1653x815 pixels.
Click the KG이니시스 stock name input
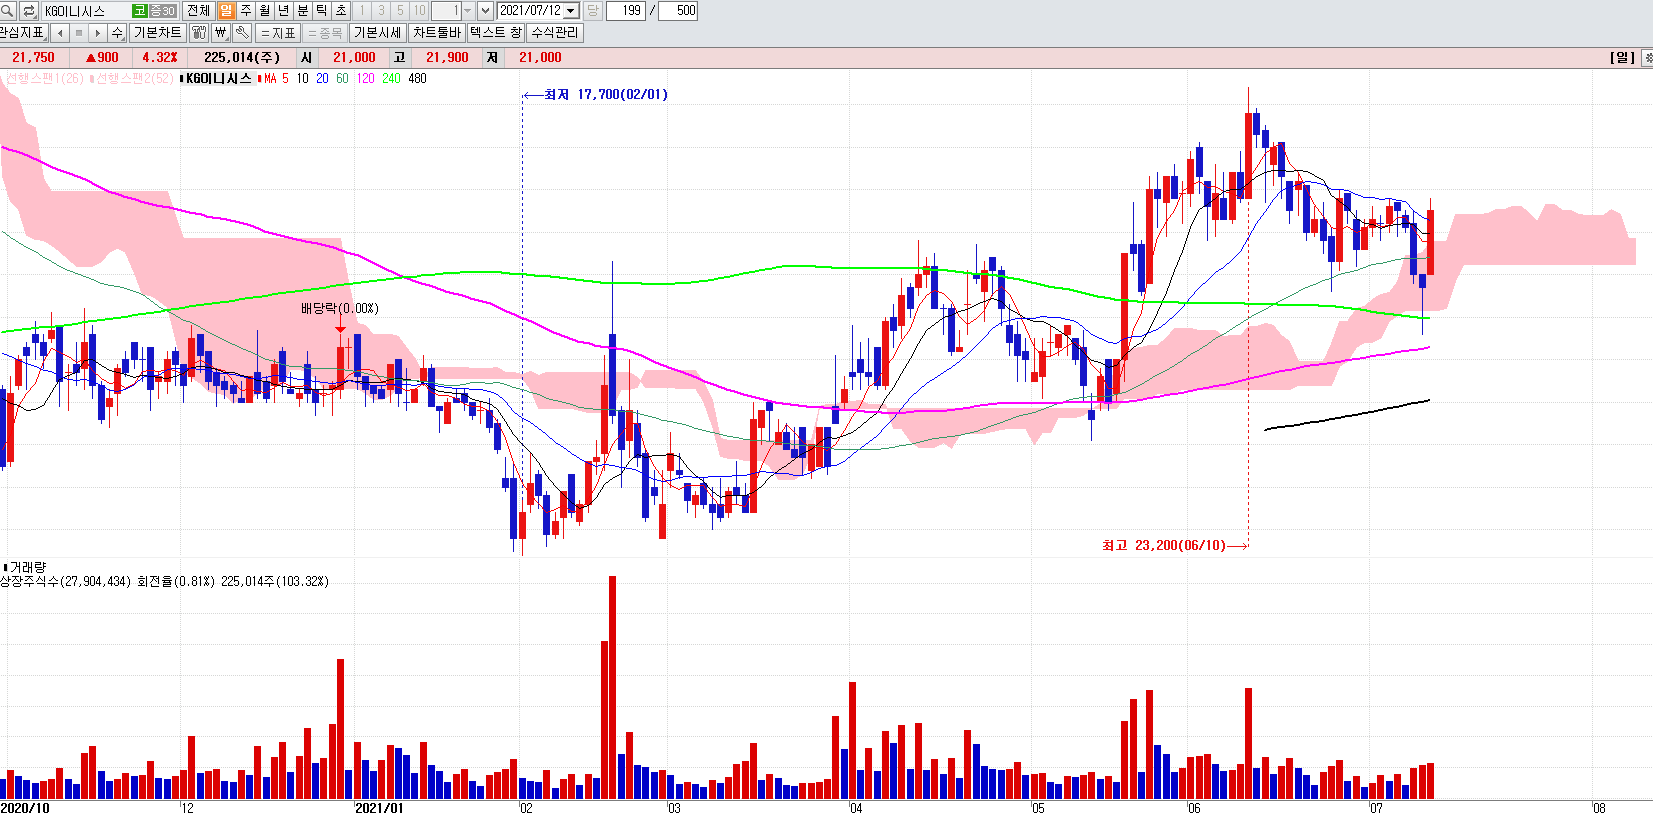coord(86,11)
